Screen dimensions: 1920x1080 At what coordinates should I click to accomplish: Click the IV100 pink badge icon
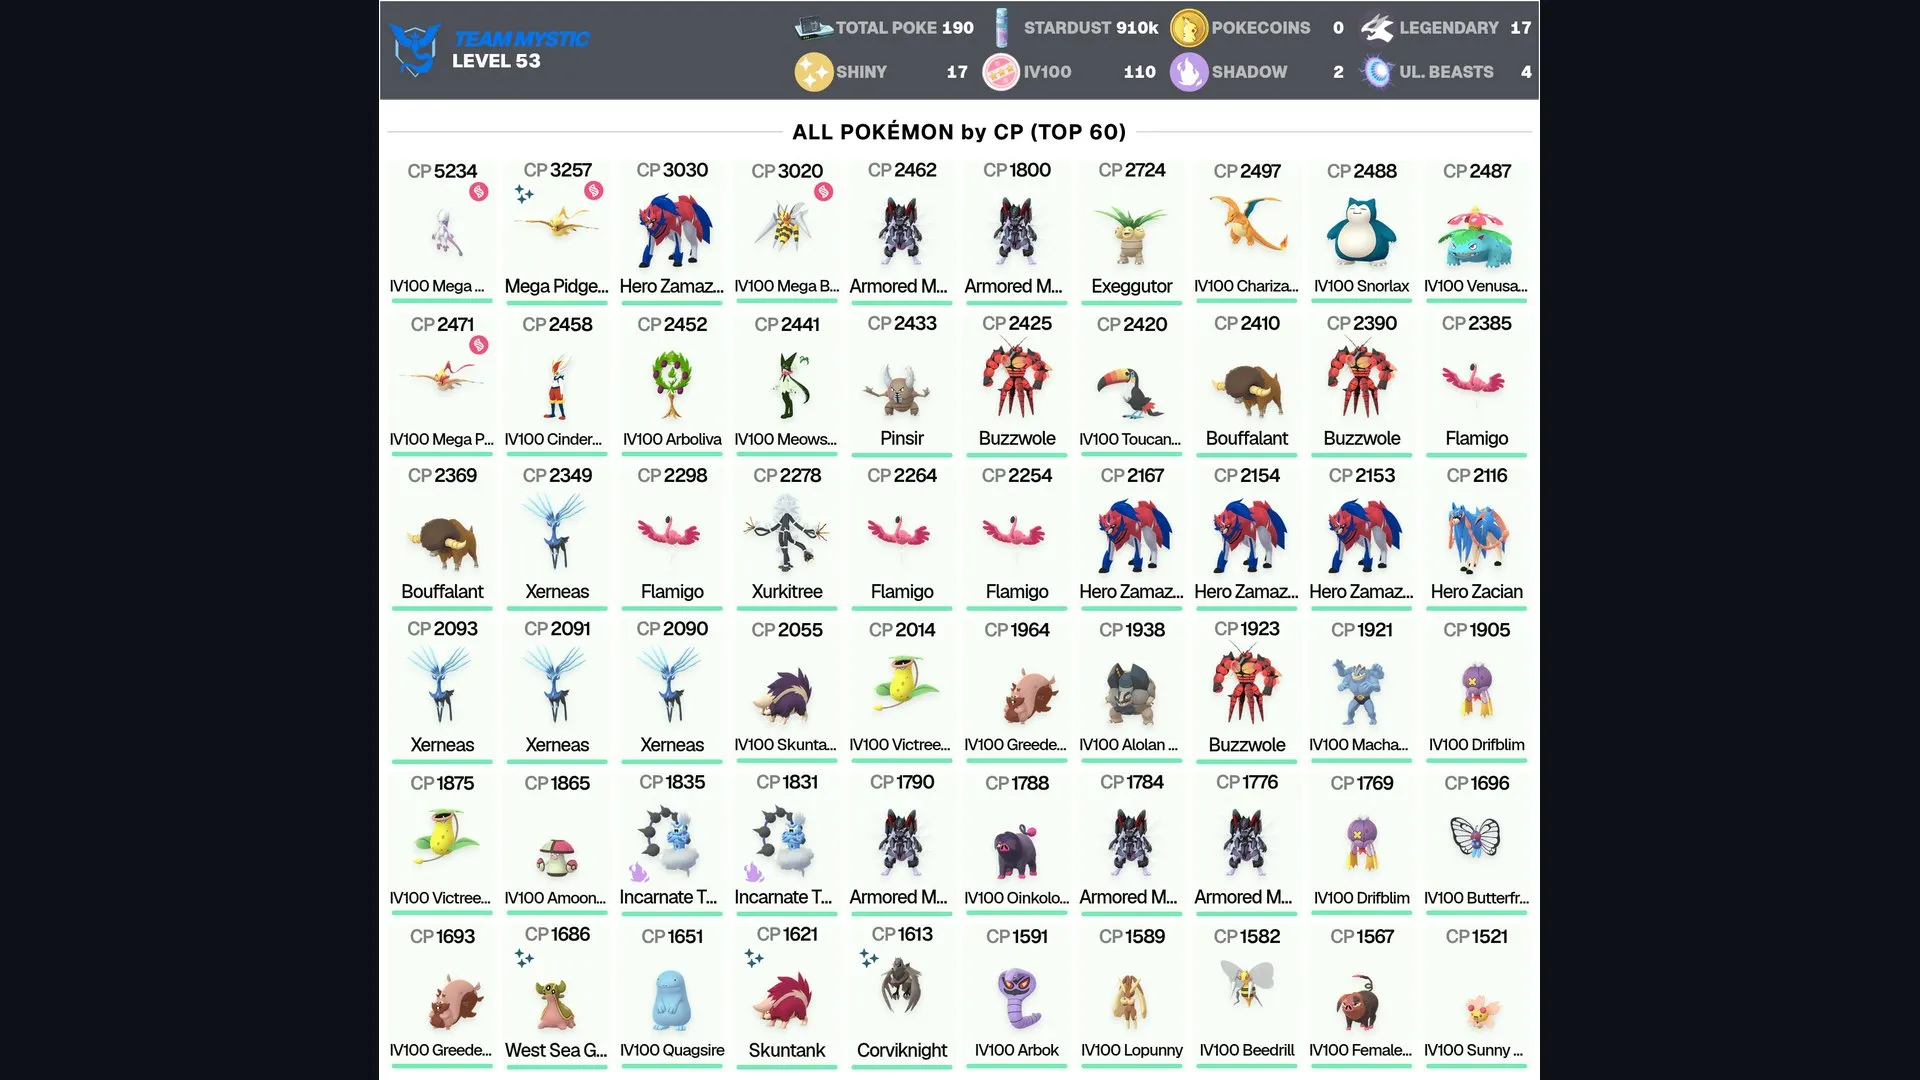click(1001, 72)
